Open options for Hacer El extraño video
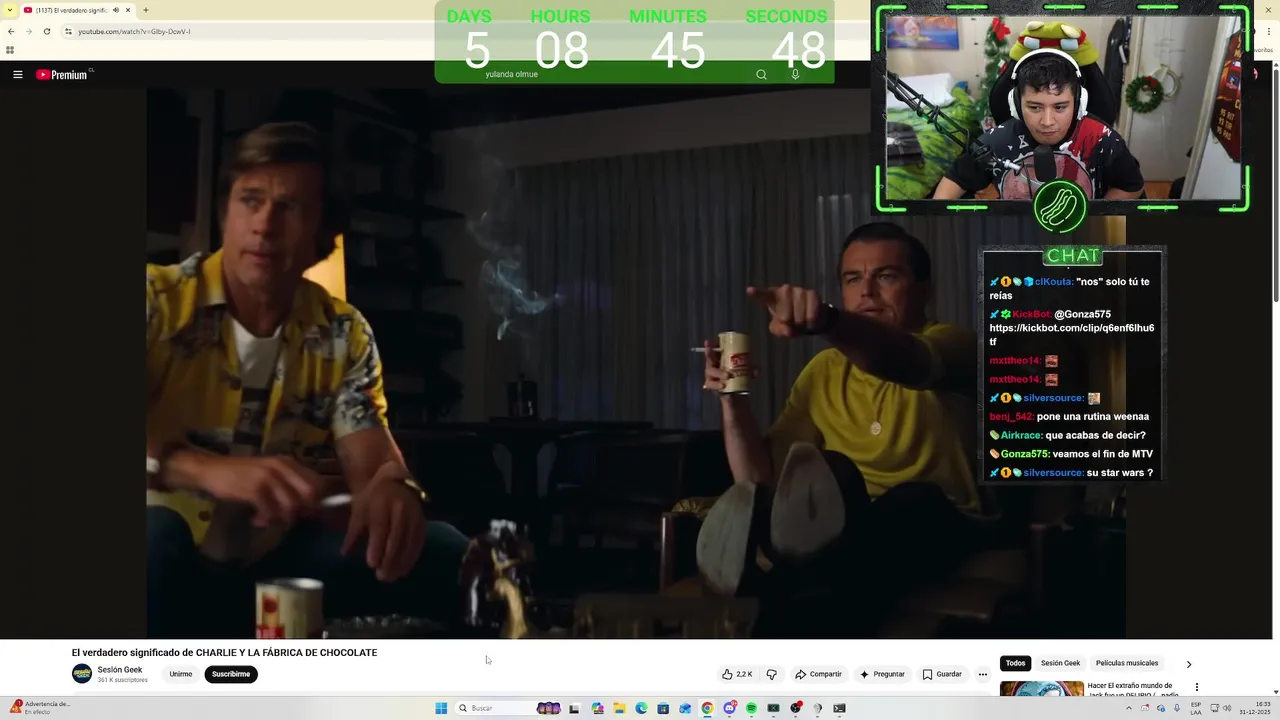1280x720 pixels. pyautogui.click(x=1196, y=687)
